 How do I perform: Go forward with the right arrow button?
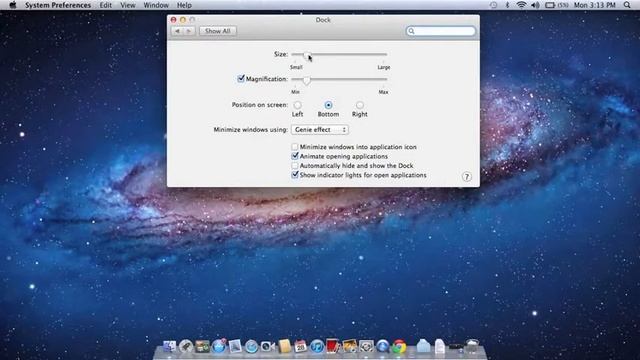pos(189,31)
